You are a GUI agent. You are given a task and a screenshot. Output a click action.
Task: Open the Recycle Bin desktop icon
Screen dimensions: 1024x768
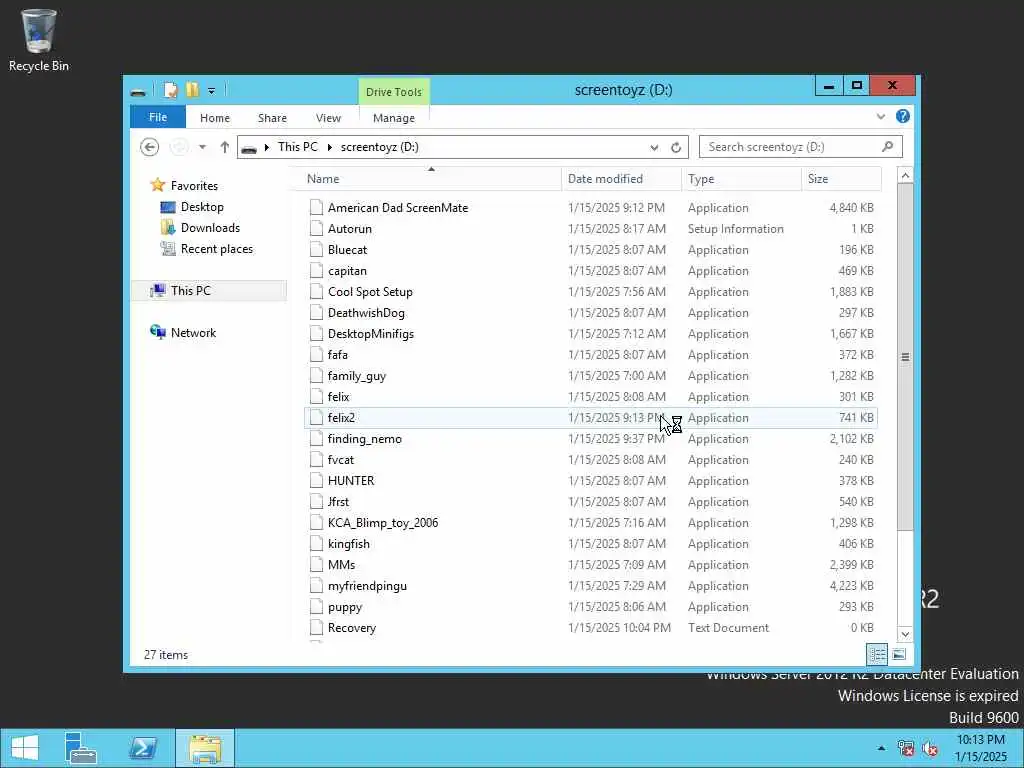coord(39,40)
